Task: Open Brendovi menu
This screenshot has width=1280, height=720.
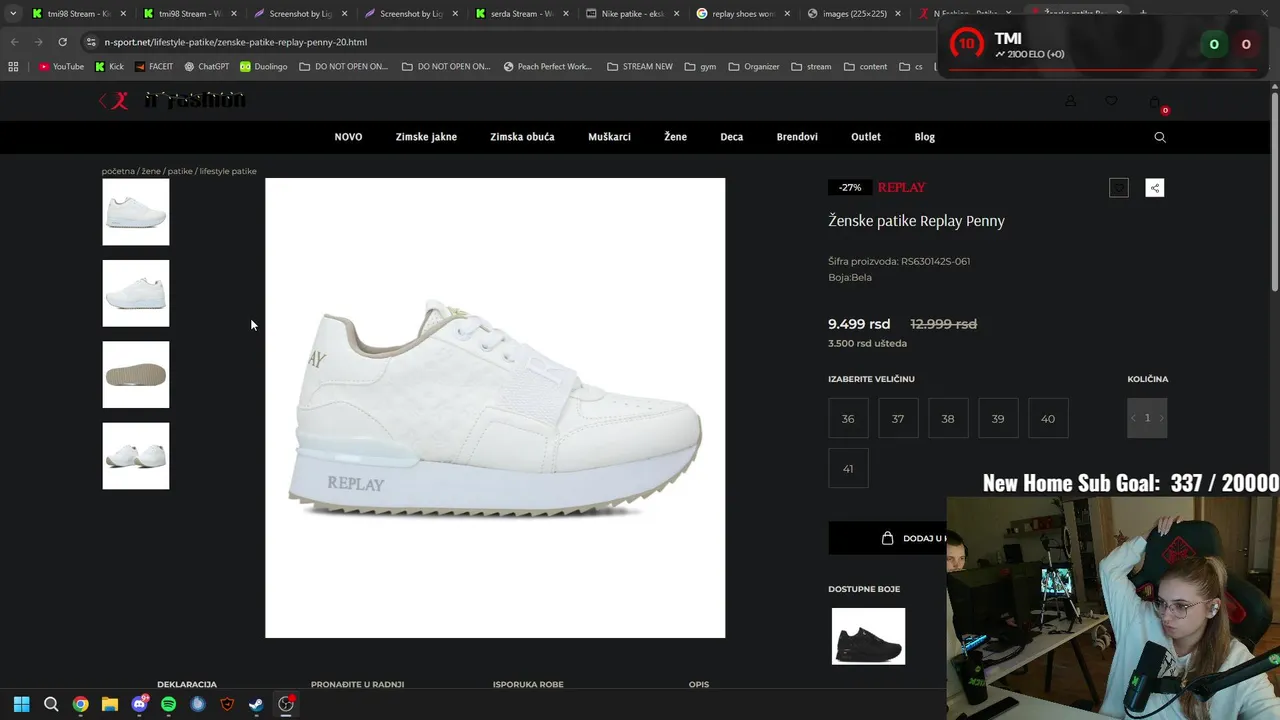Action: tap(797, 137)
